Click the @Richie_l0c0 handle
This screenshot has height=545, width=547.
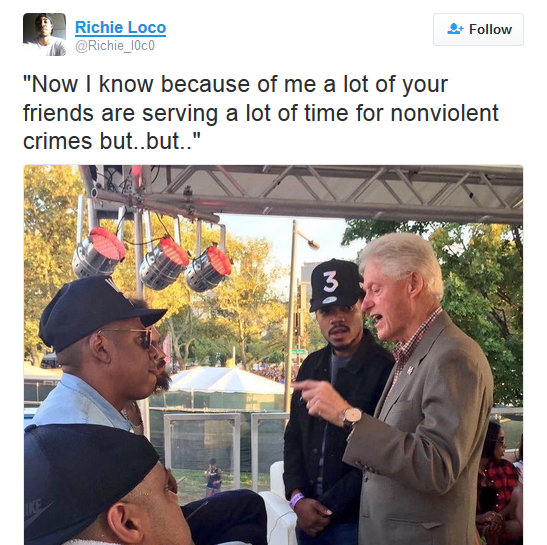click(115, 46)
